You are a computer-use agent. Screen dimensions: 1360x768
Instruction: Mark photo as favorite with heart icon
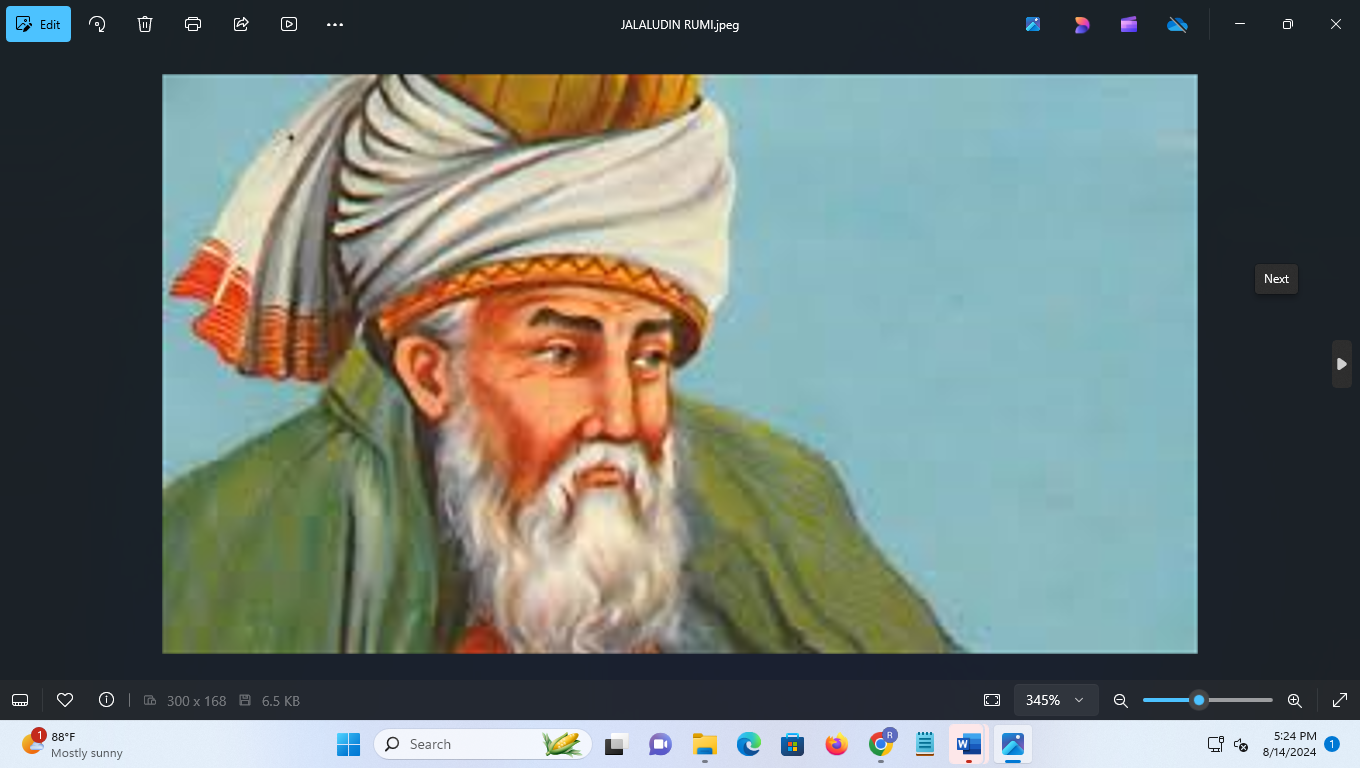click(65, 700)
